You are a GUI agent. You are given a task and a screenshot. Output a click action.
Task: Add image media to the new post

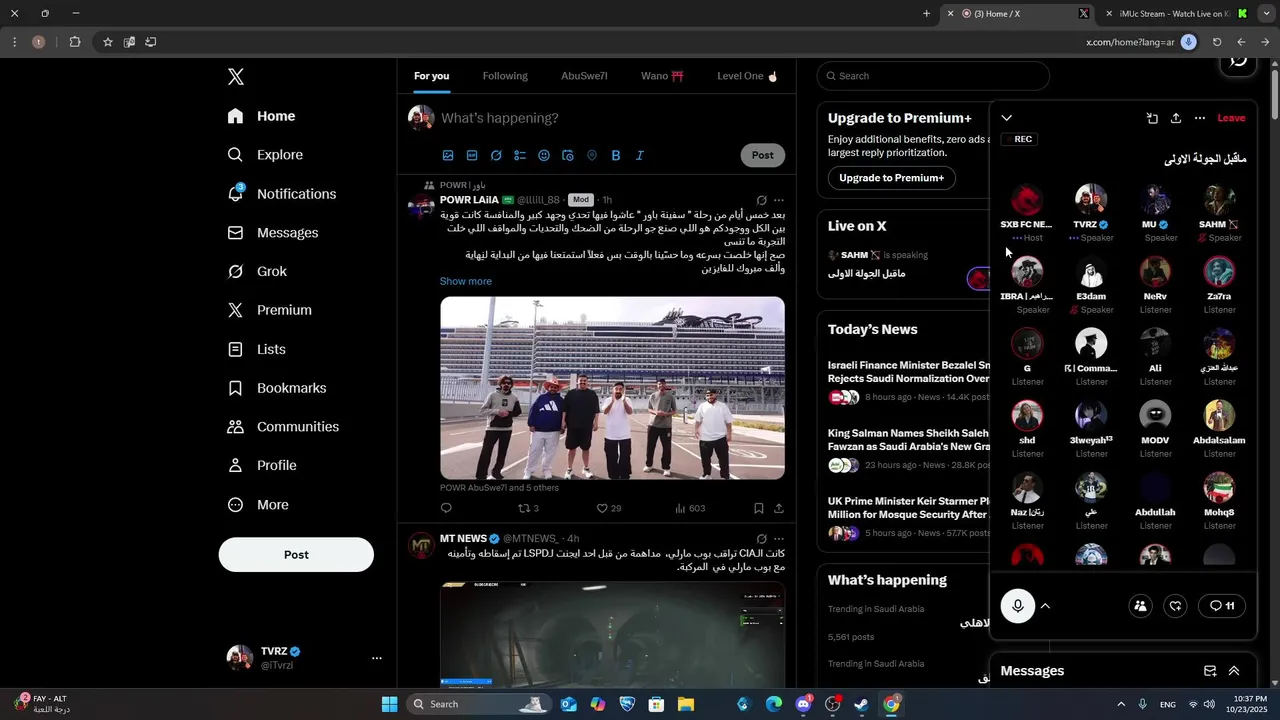[448, 155]
